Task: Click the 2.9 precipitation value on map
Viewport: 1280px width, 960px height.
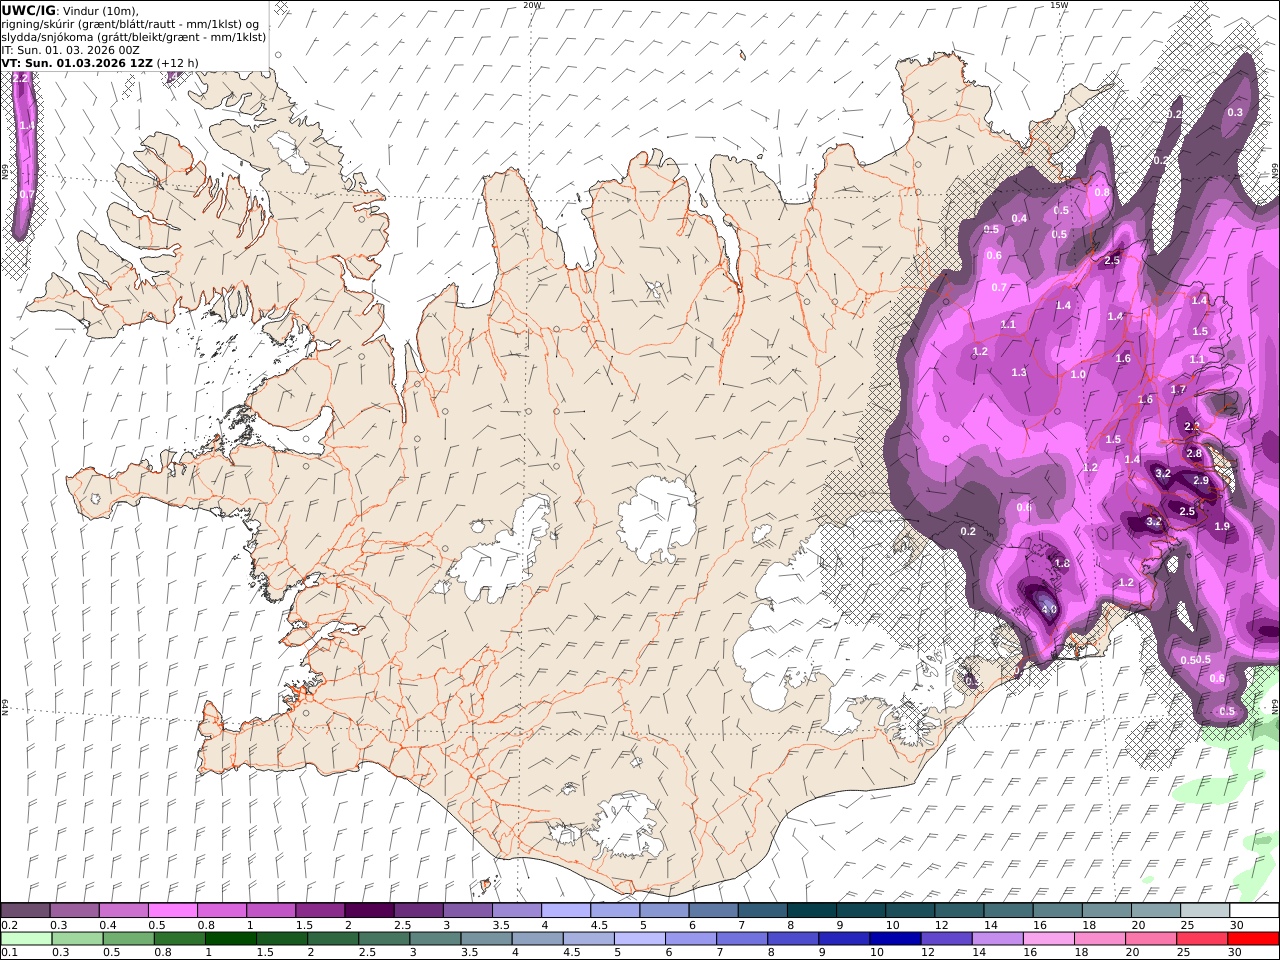Action: [1201, 481]
